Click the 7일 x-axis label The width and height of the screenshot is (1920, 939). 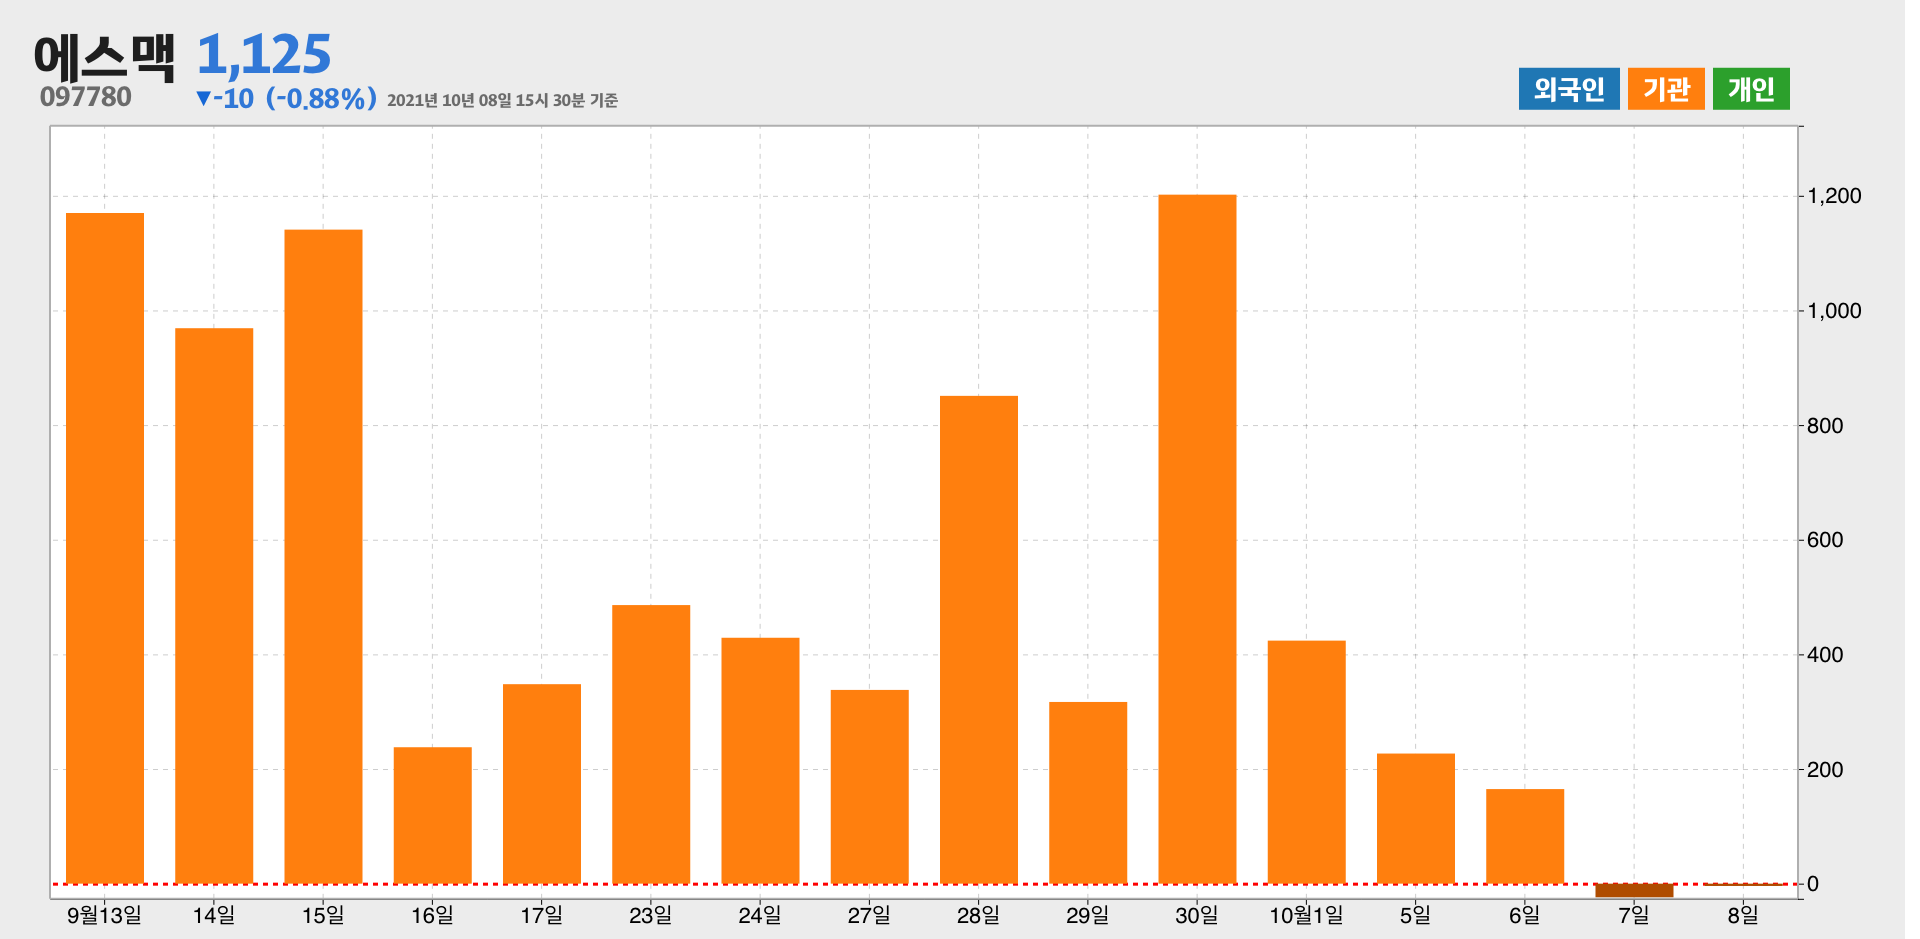pyautogui.click(x=1634, y=915)
